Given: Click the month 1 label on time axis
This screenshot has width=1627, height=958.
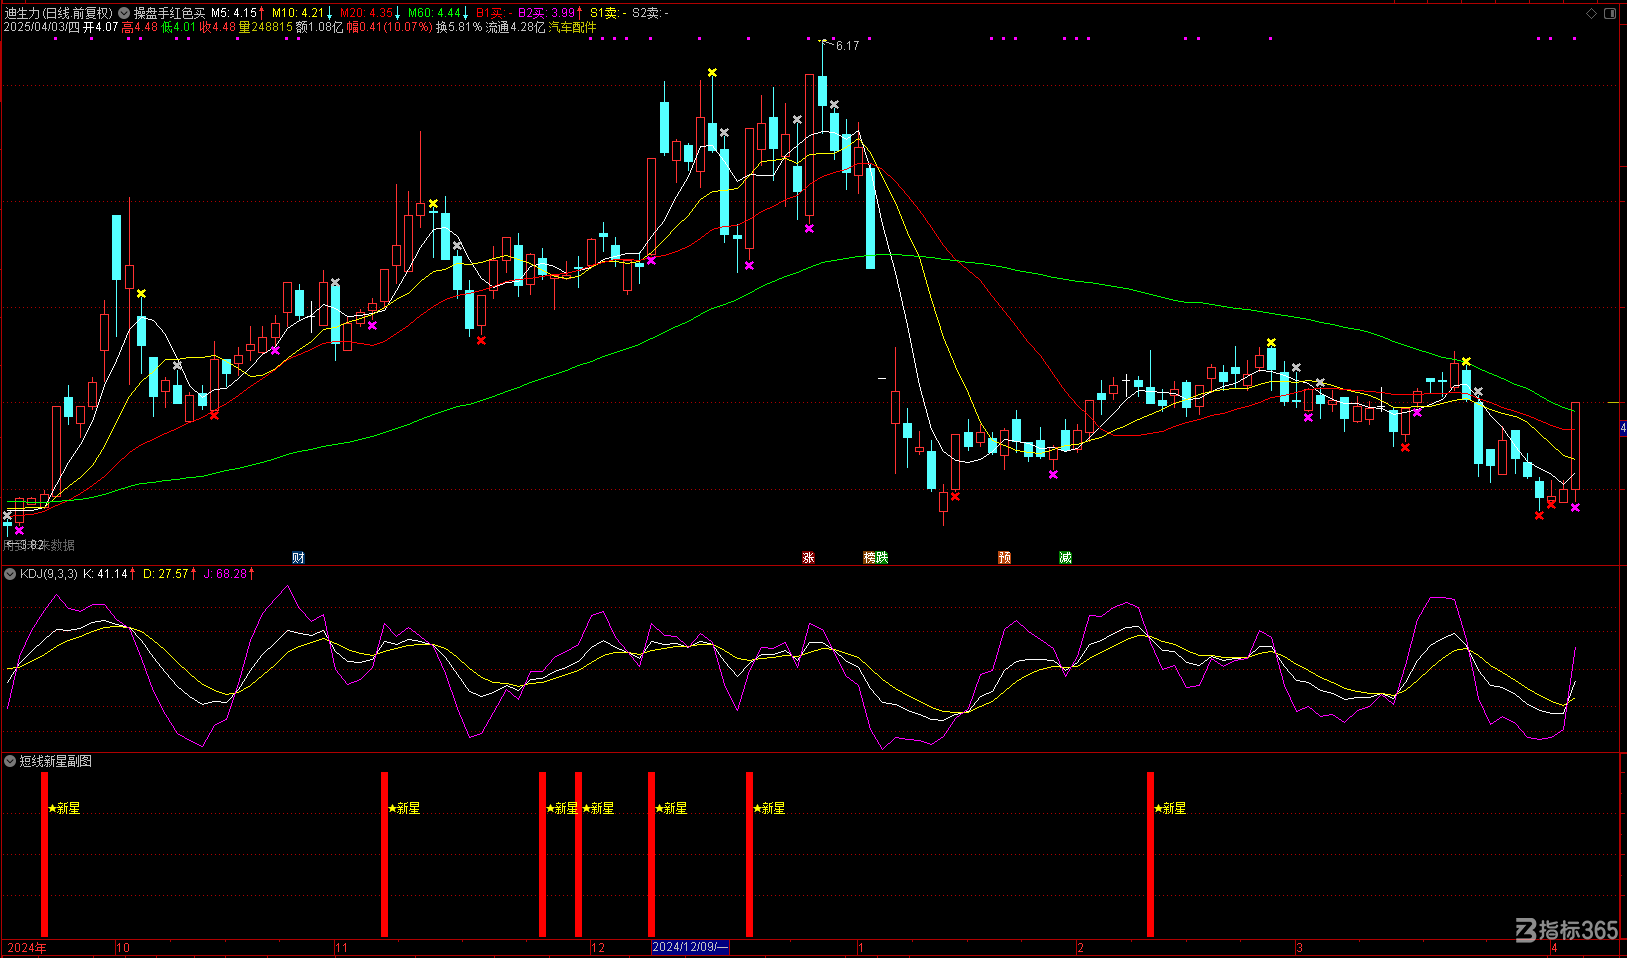Looking at the screenshot, I should pos(860,948).
